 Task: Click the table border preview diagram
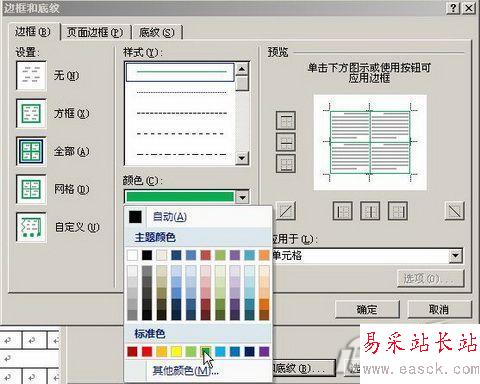point(370,143)
